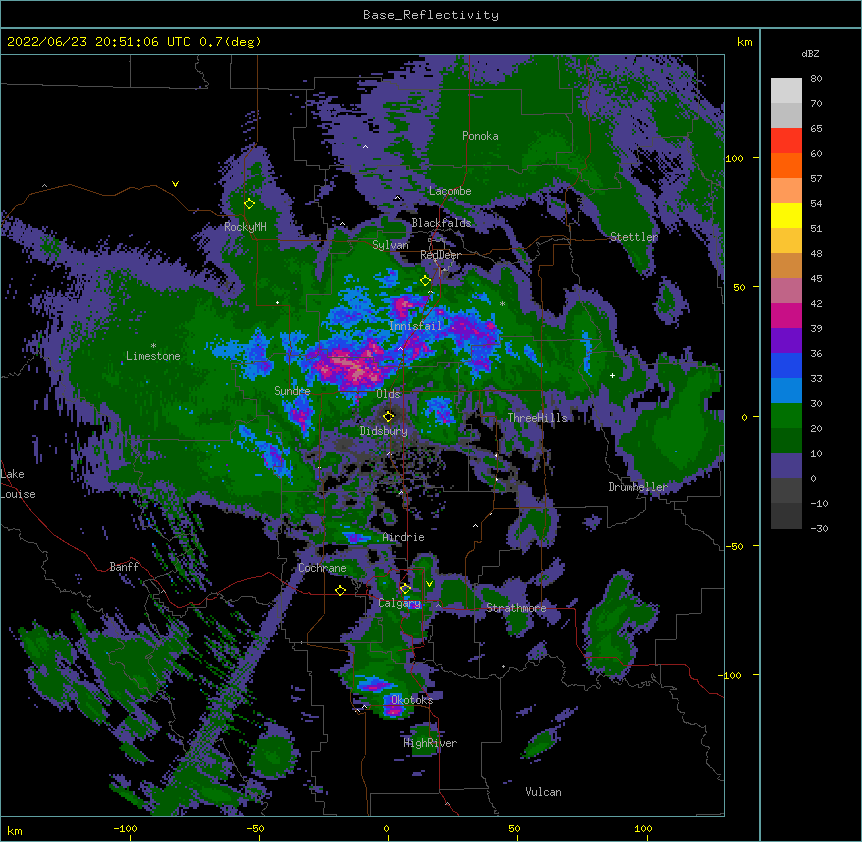This screenshot has height=842, width=862.
Task: Click the Strathmore town label
Action: coord(516,608)
